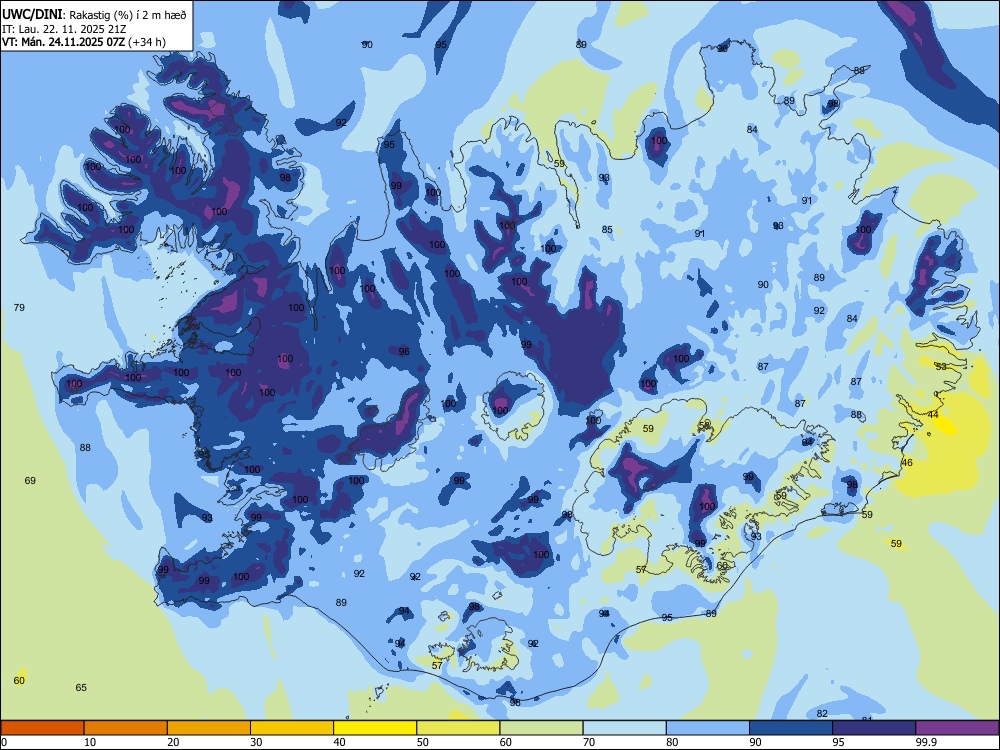Click the map value '69' off the west coast
Viewport: 1000px width, 750px height.
[30, 480]
